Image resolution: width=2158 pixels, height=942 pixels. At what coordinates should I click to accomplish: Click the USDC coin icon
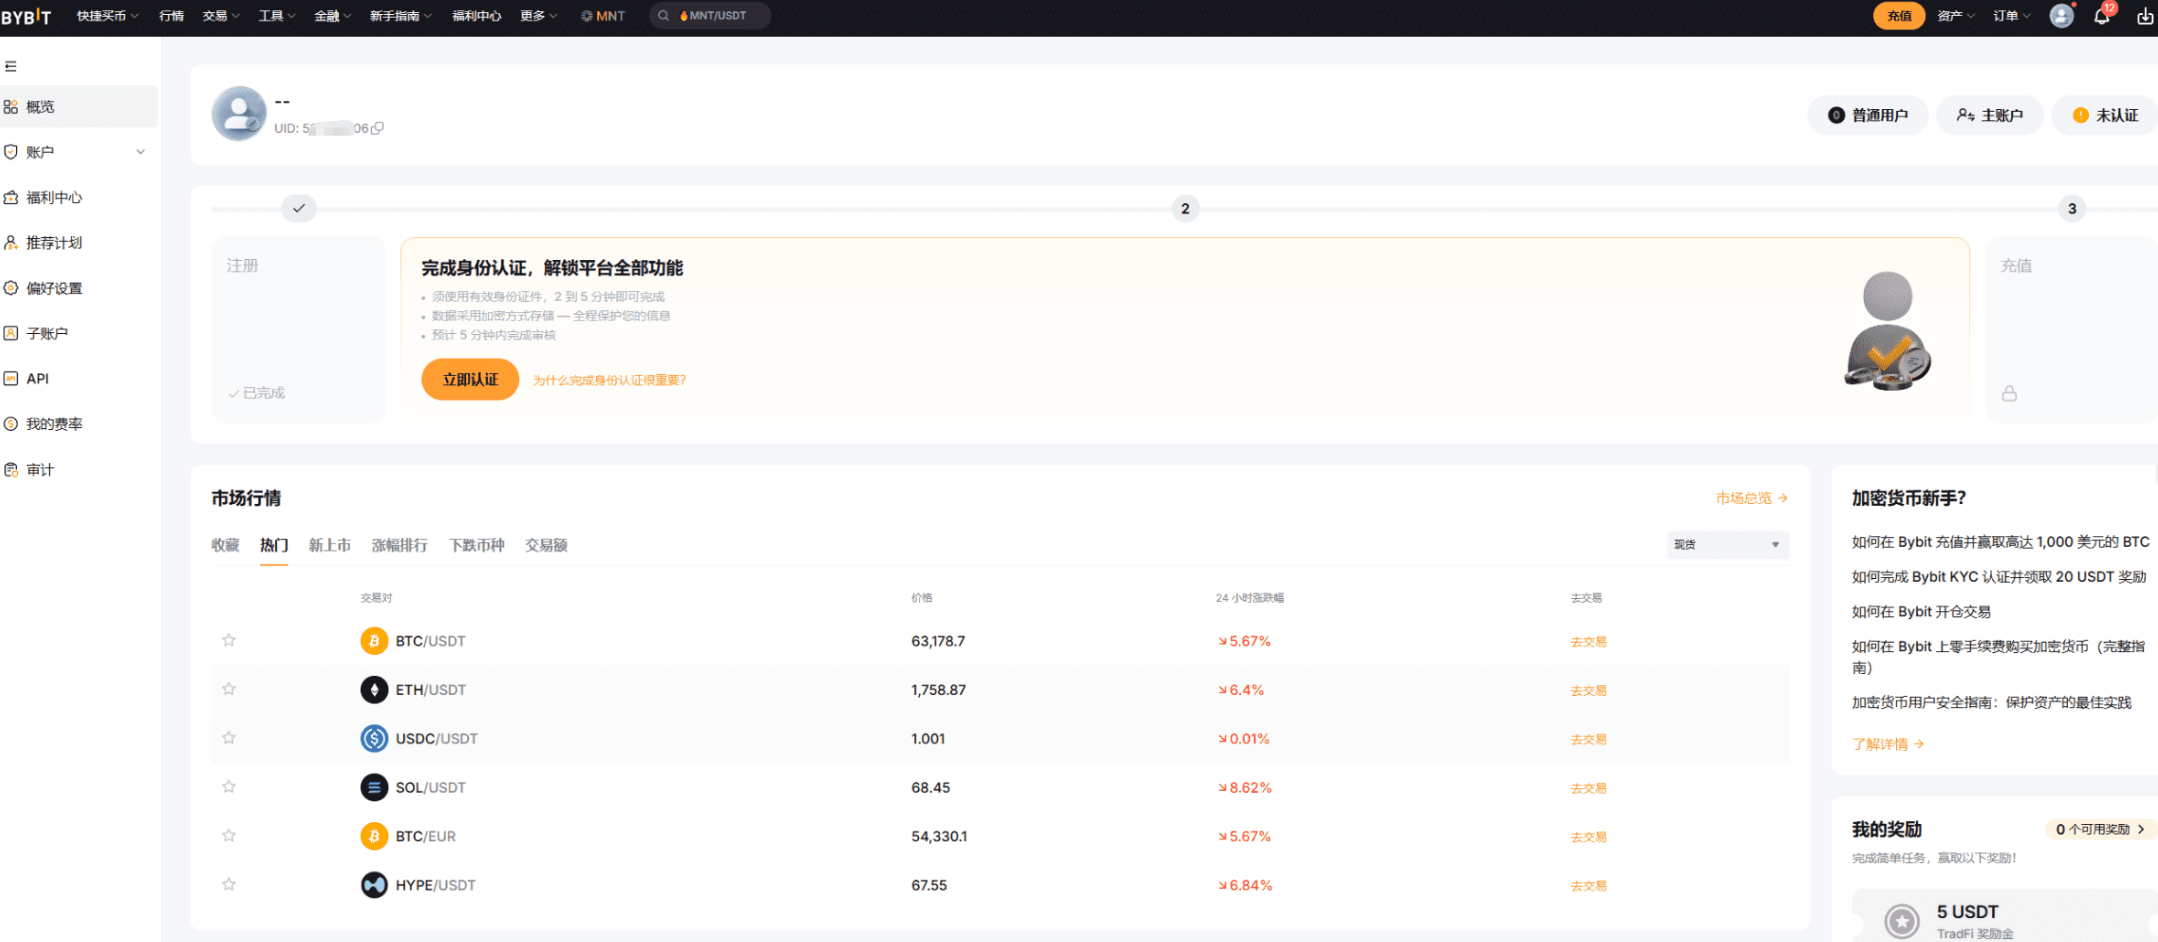(374, 739)
